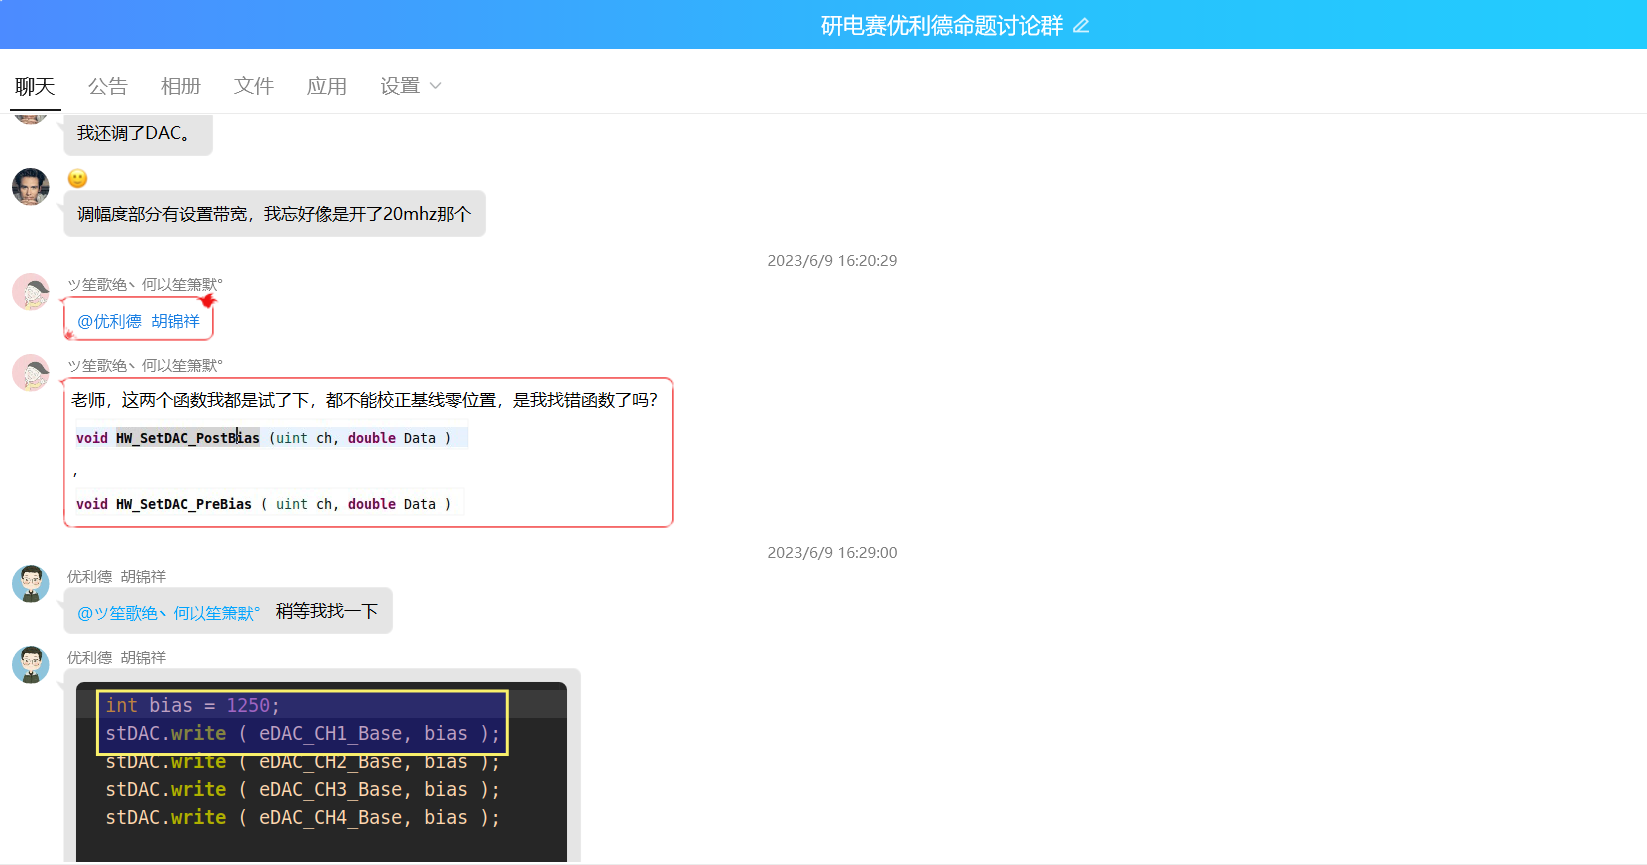Open the int bias = 1250 code screenshot
This screenshot has height=865, width=1647.
[322, 771]
